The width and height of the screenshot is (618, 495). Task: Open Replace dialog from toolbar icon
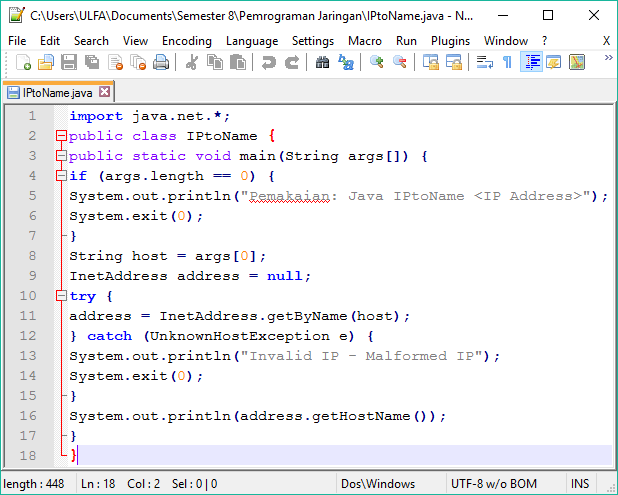point(346,62)
